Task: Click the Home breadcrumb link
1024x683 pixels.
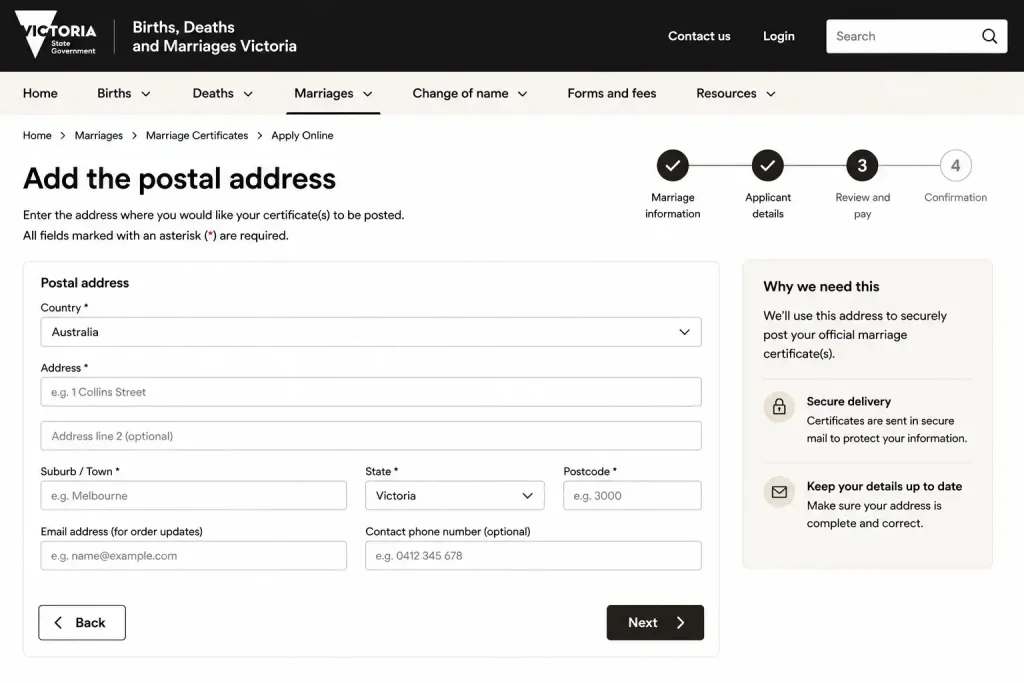Action: 37,135
